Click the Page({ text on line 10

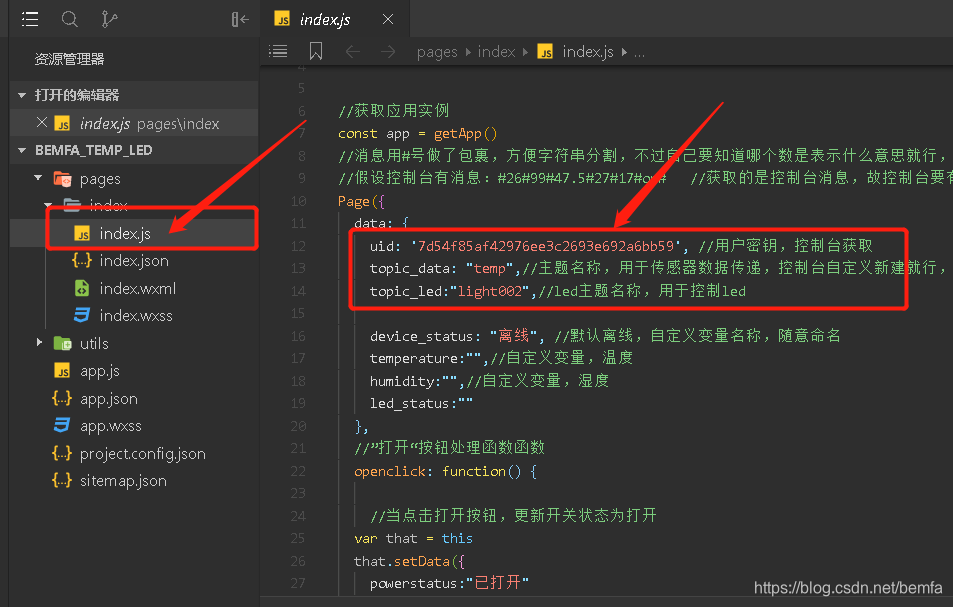click(361, 201)
